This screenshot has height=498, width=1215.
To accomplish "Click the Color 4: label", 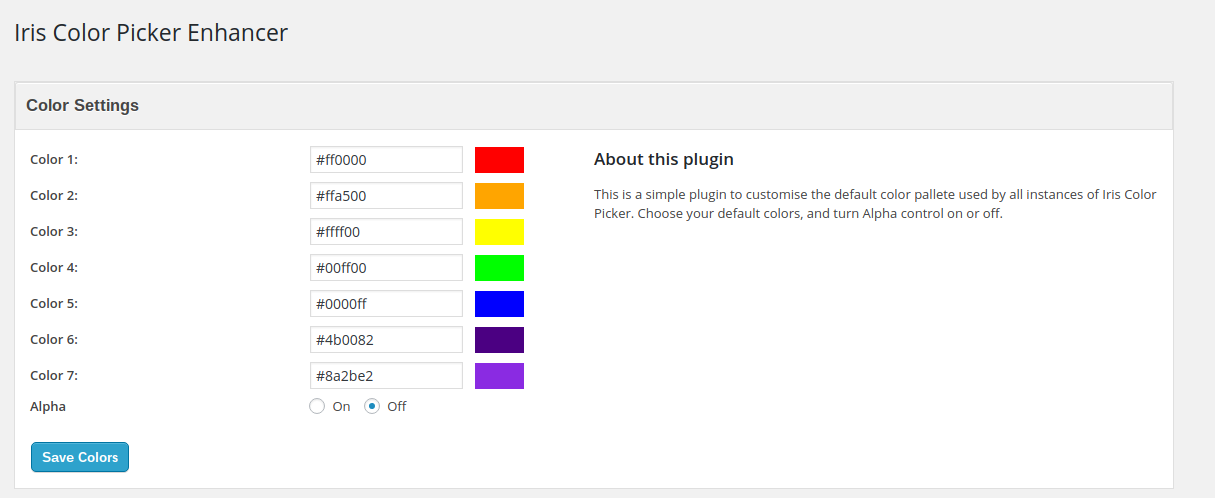I will click(54, 268).
